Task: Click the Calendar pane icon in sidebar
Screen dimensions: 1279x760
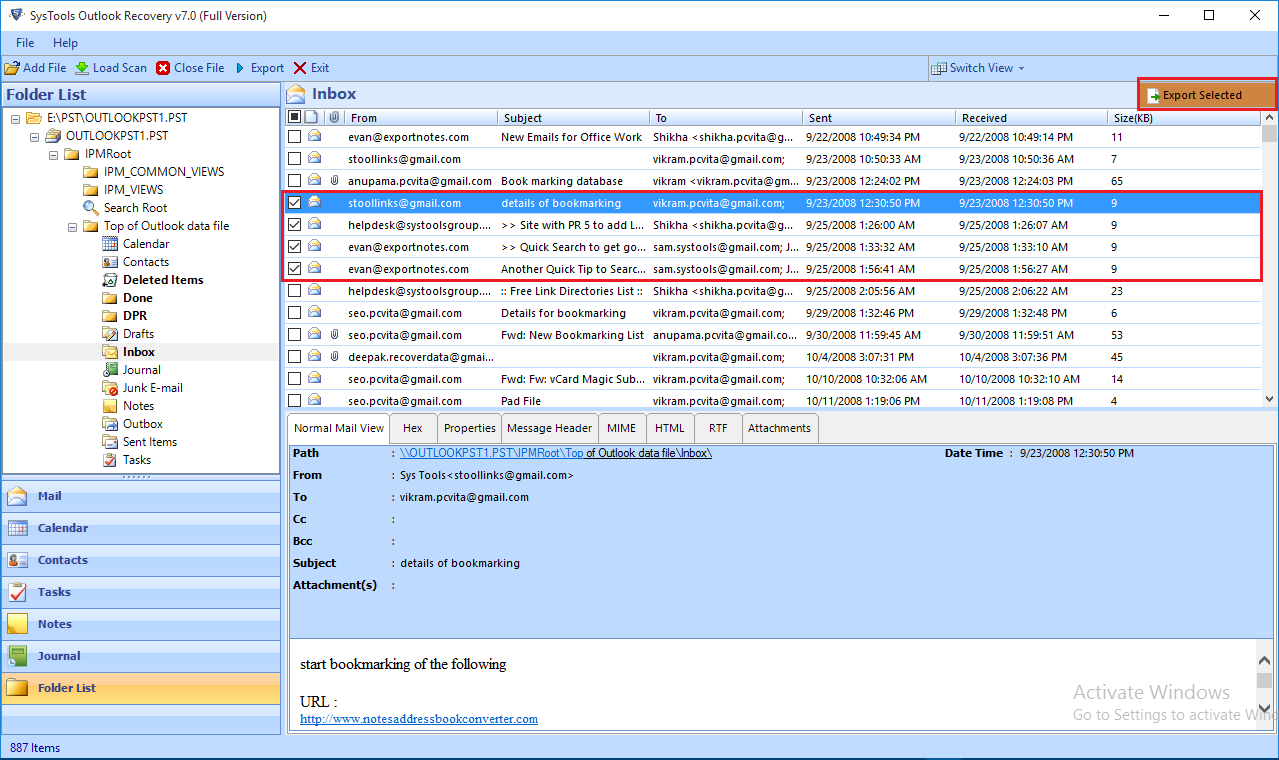Action: point(18,528)
